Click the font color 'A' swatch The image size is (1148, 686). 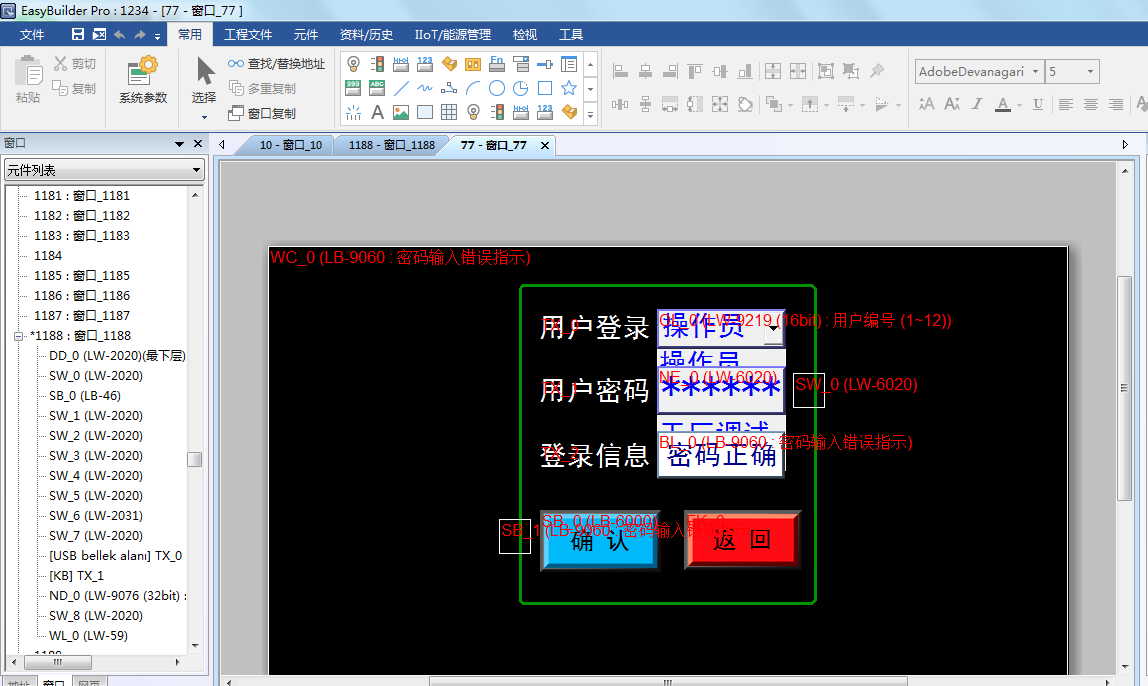(1003, 104)
